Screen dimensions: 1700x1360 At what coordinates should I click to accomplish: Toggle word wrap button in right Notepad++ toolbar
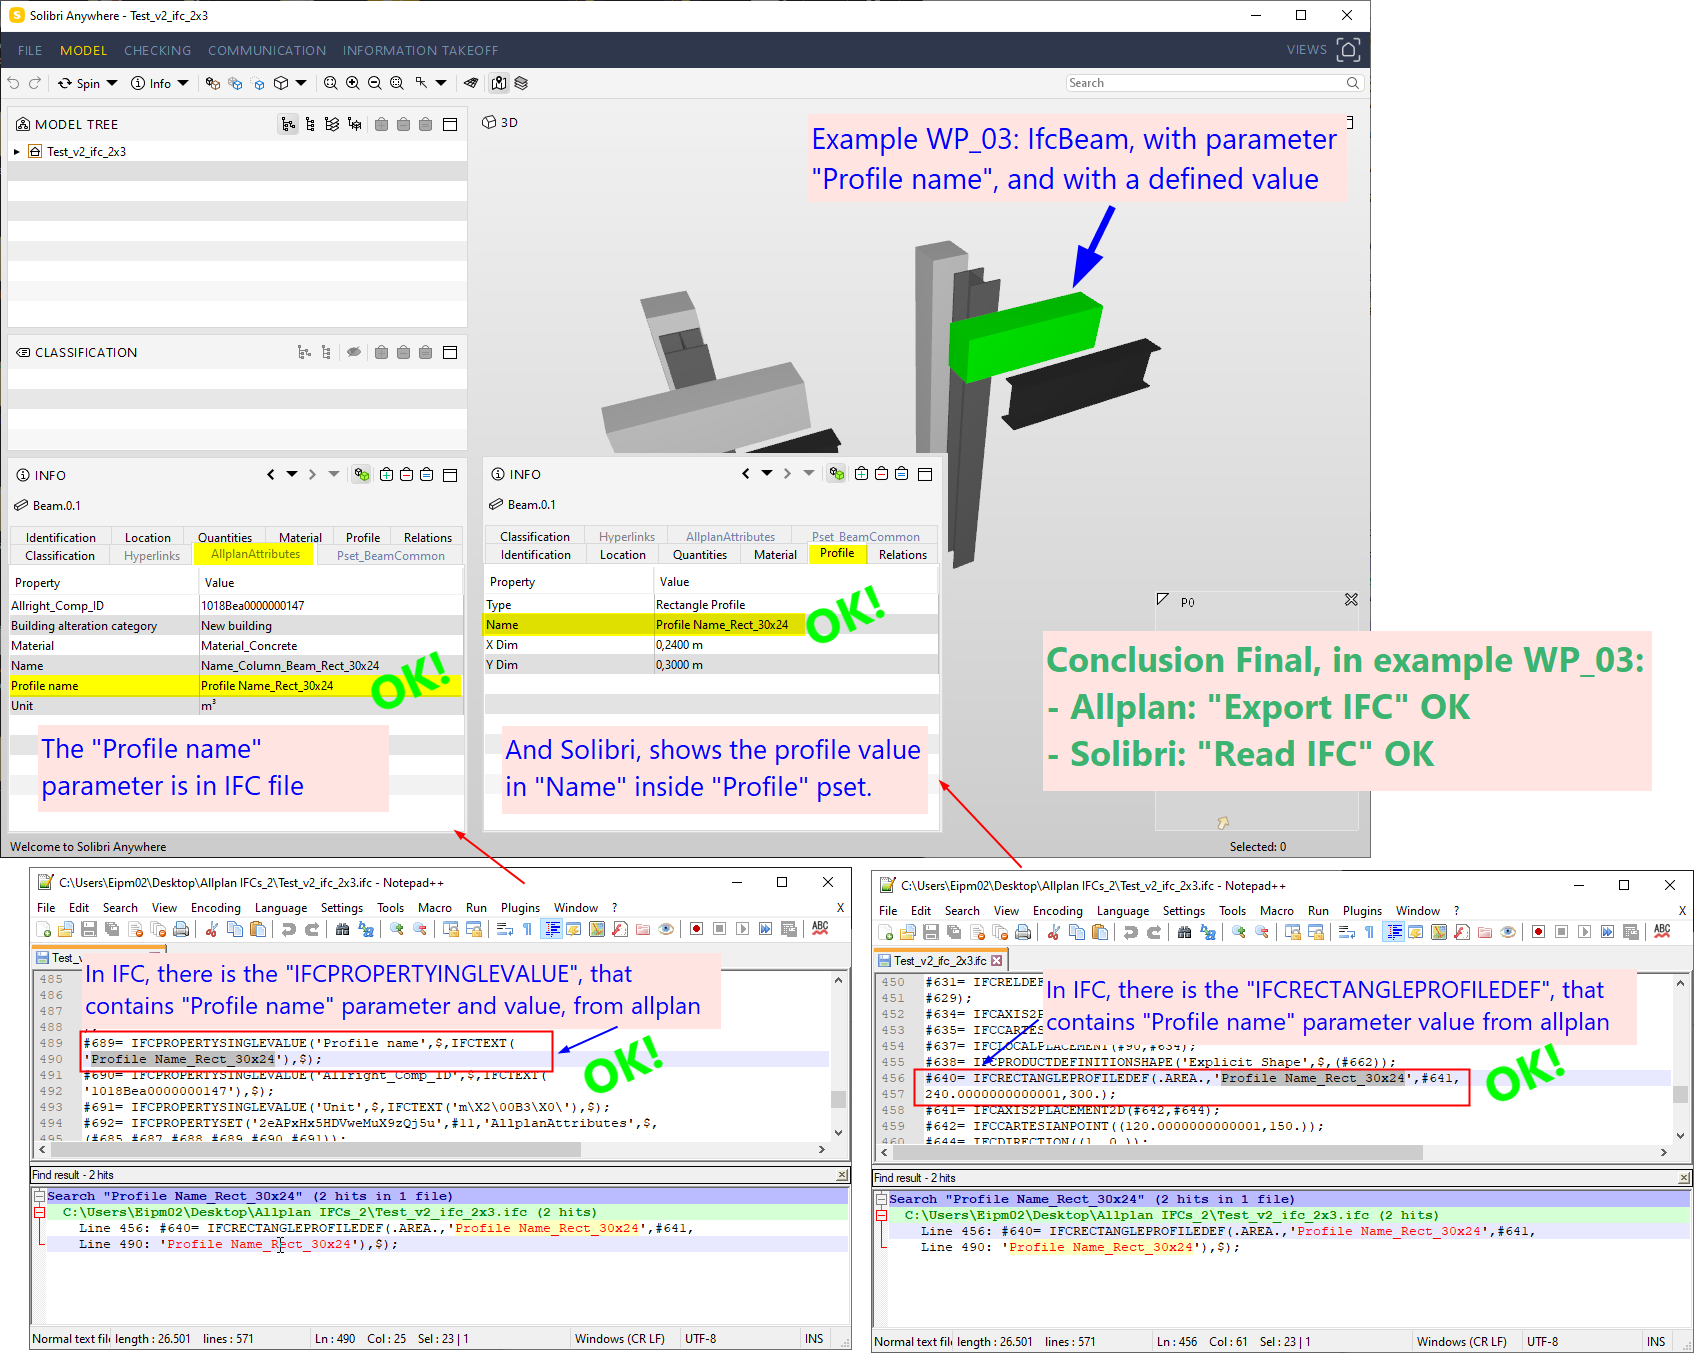(x=1347, y=932)
